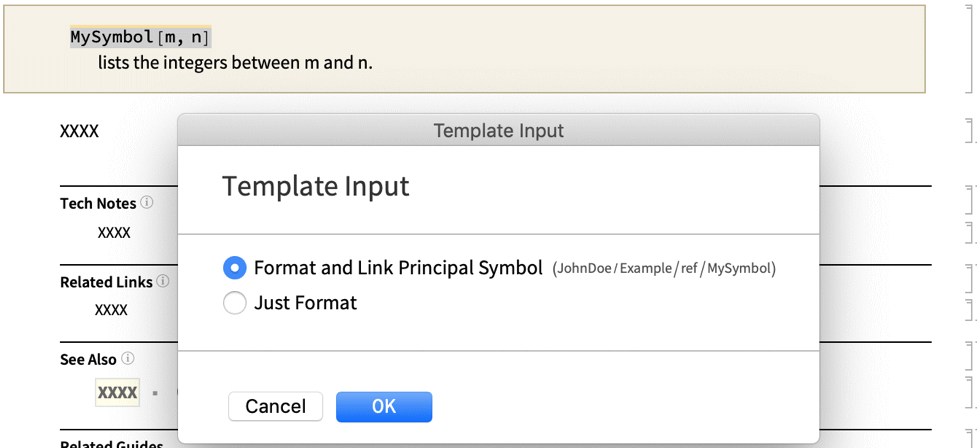This screenshot has width=978, height=448.
Task: Cancel the Template Input dialog
Action: point(275,406)
